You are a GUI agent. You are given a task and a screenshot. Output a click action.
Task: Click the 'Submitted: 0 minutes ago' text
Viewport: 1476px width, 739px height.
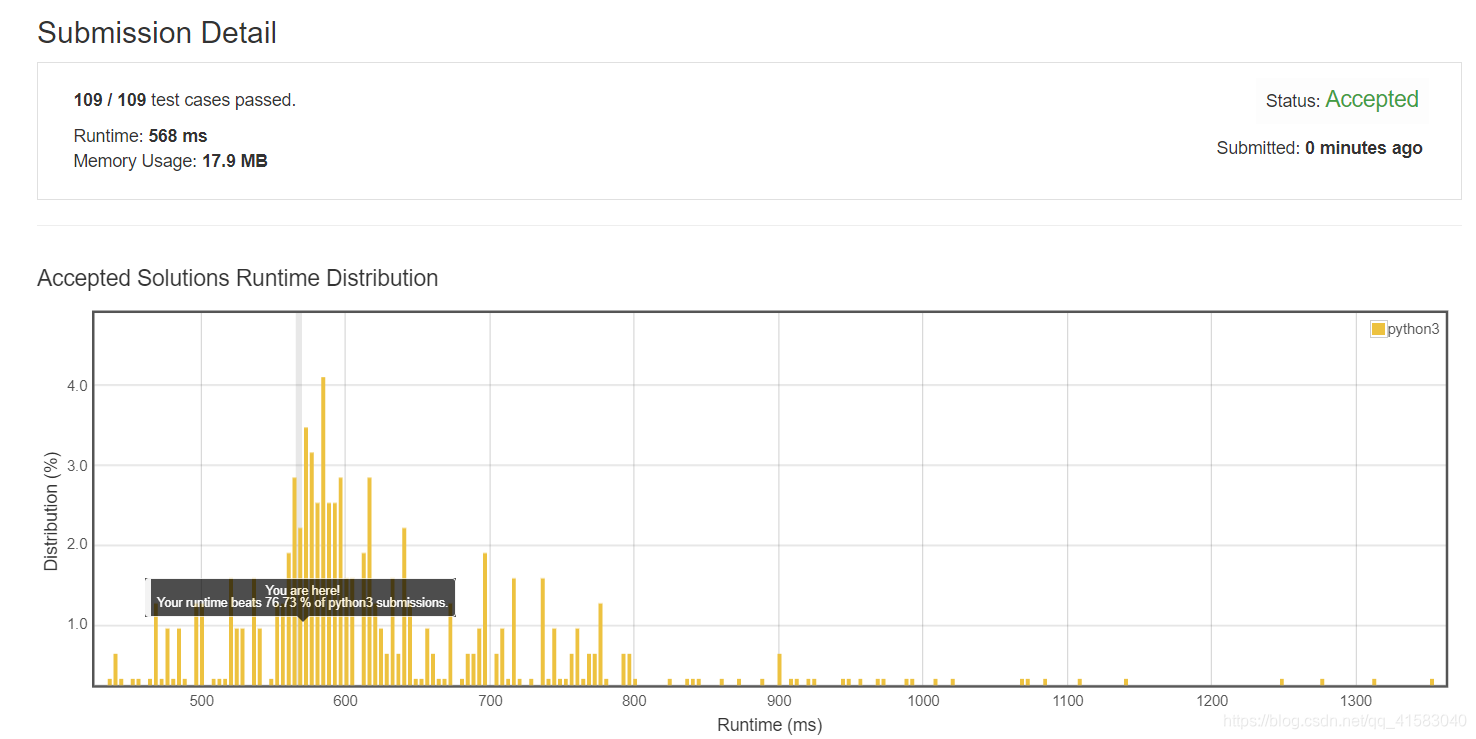1319,148
